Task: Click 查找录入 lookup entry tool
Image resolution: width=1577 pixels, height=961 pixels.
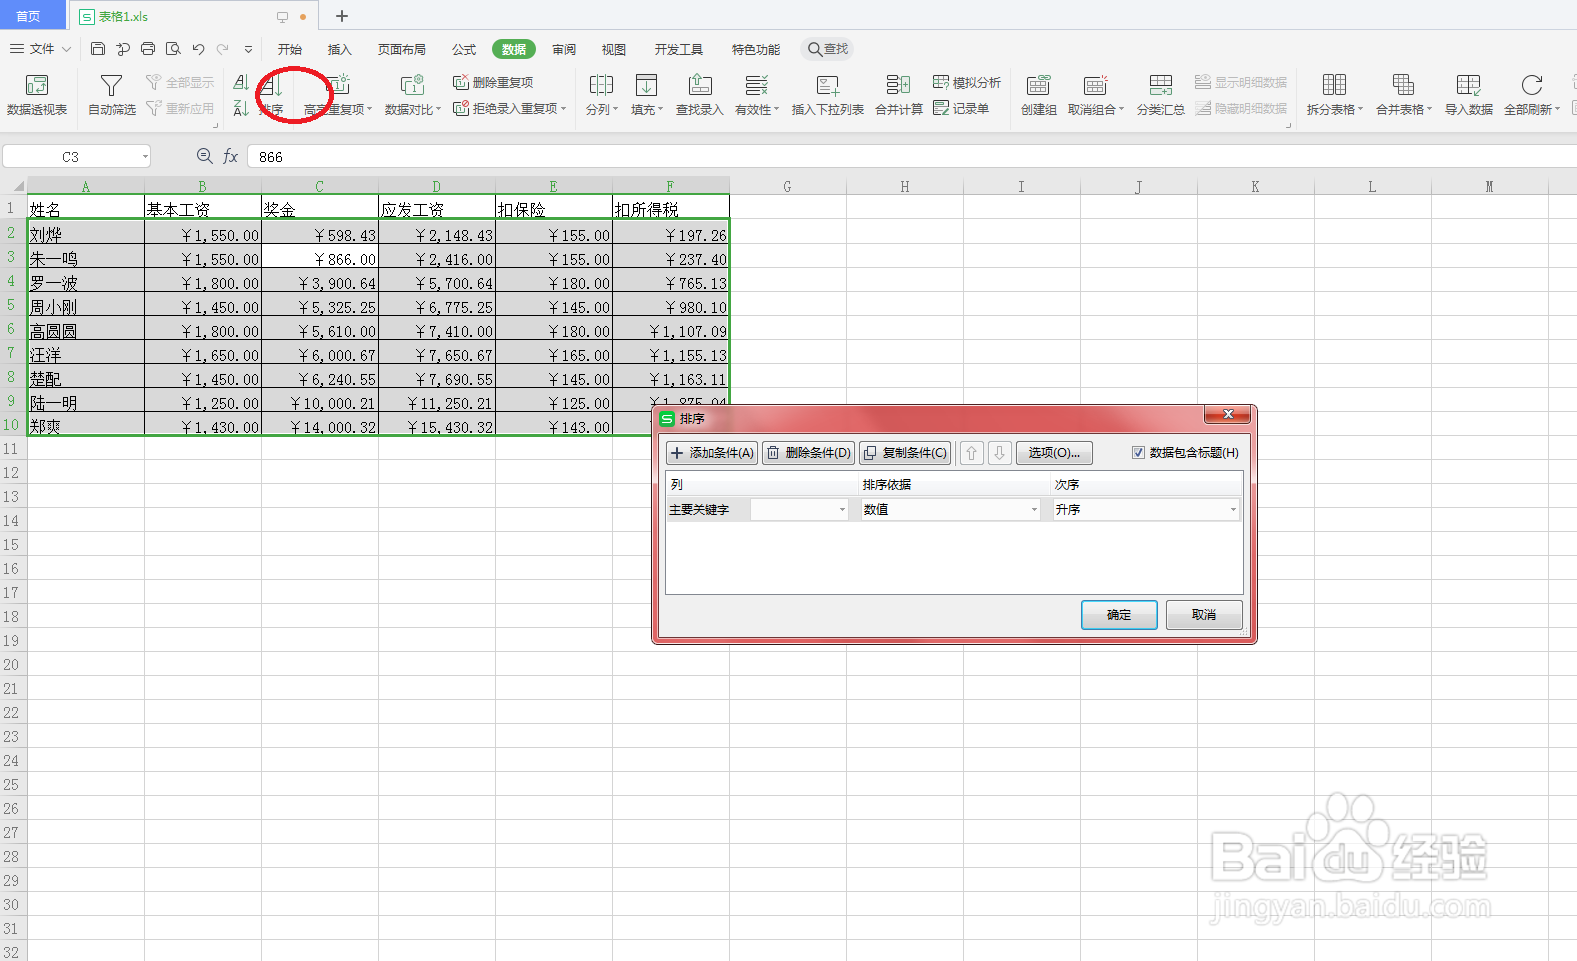Action: (700, 95)
